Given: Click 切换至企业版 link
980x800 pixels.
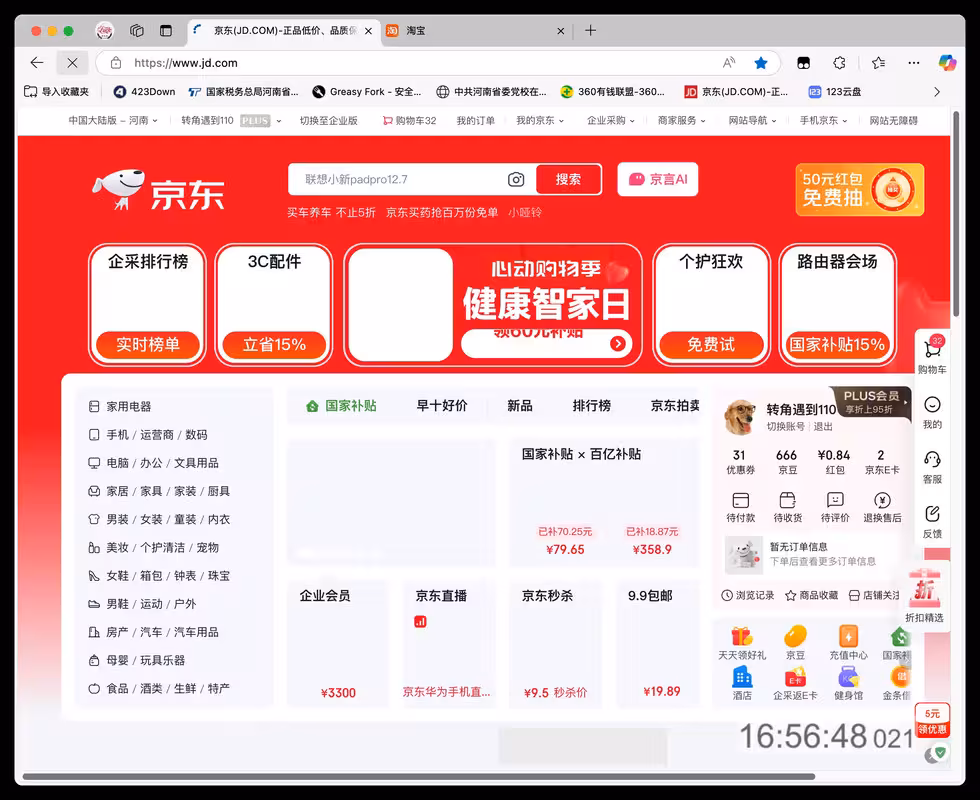Looking at the screenshot, I should coord(329,121).
